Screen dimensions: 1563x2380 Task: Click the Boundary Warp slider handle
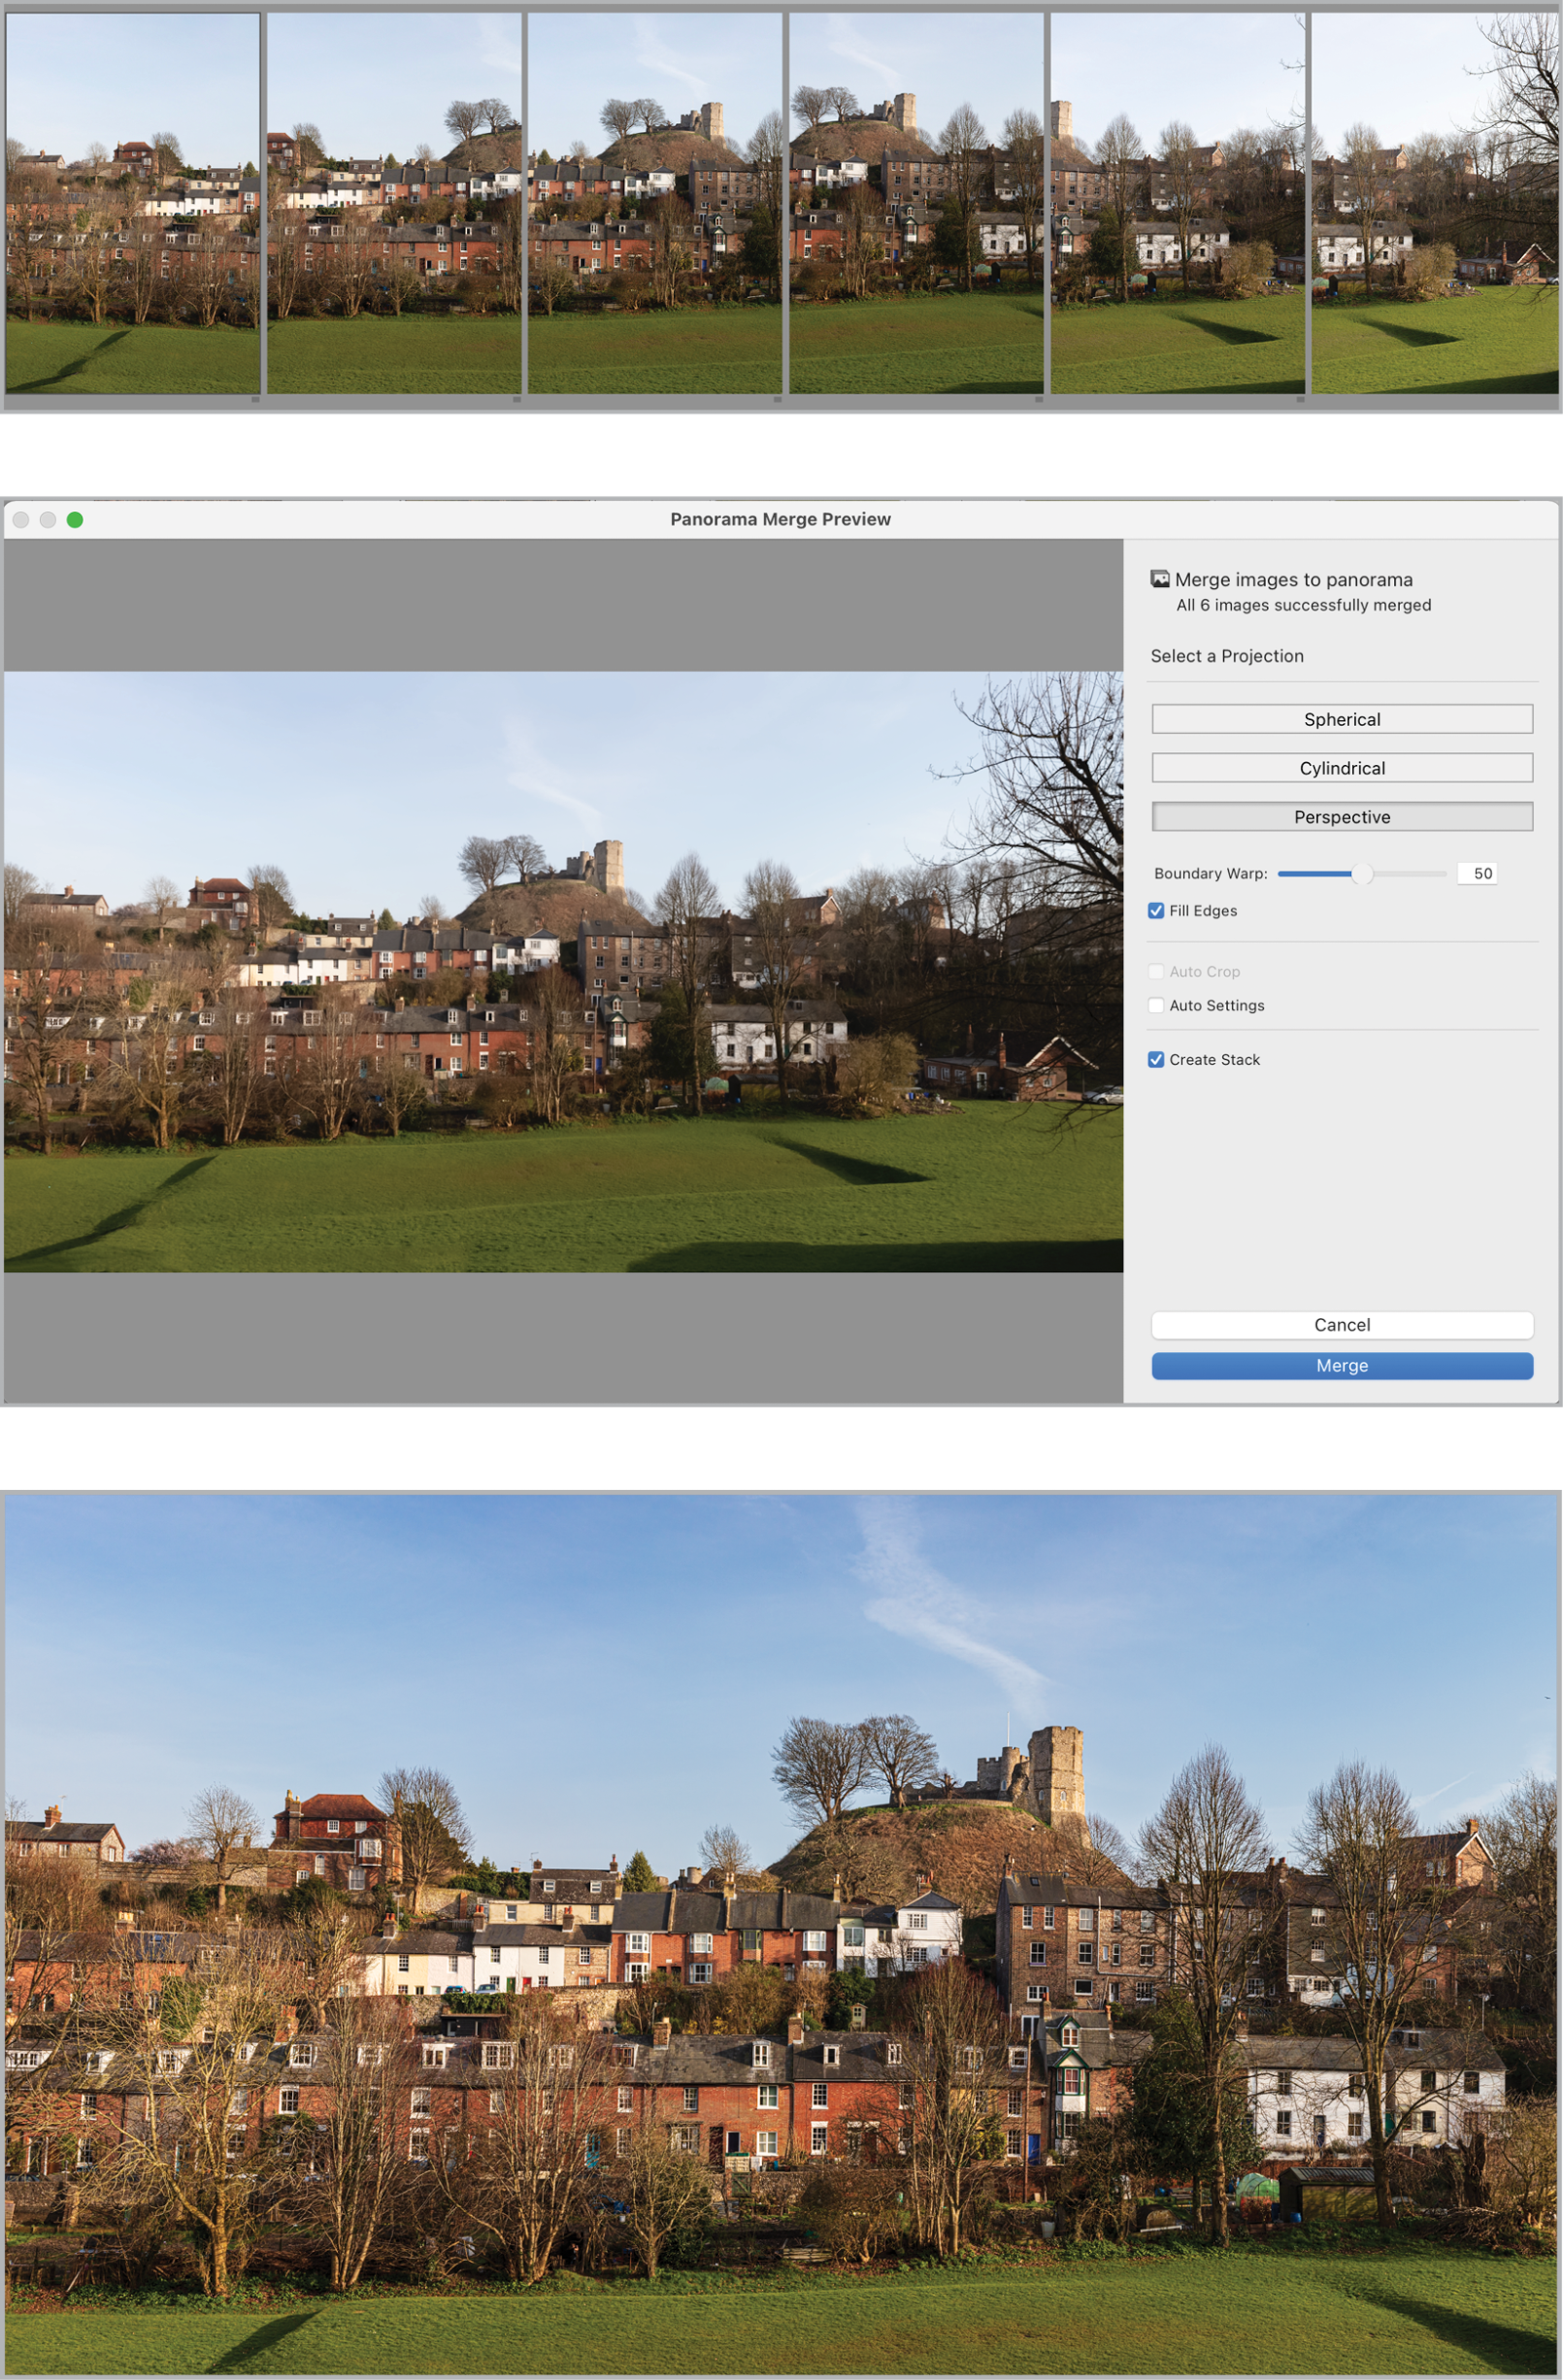point(1361,874)
